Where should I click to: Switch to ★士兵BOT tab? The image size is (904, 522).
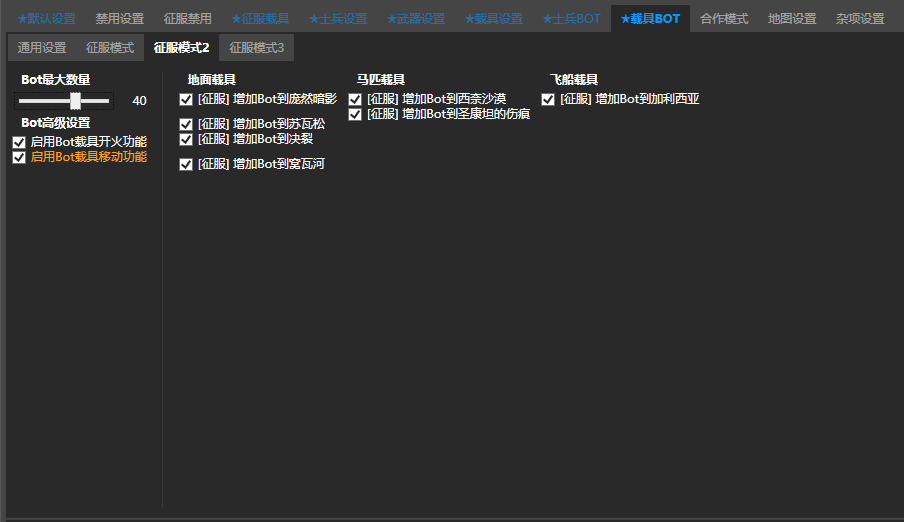[571, 19]
